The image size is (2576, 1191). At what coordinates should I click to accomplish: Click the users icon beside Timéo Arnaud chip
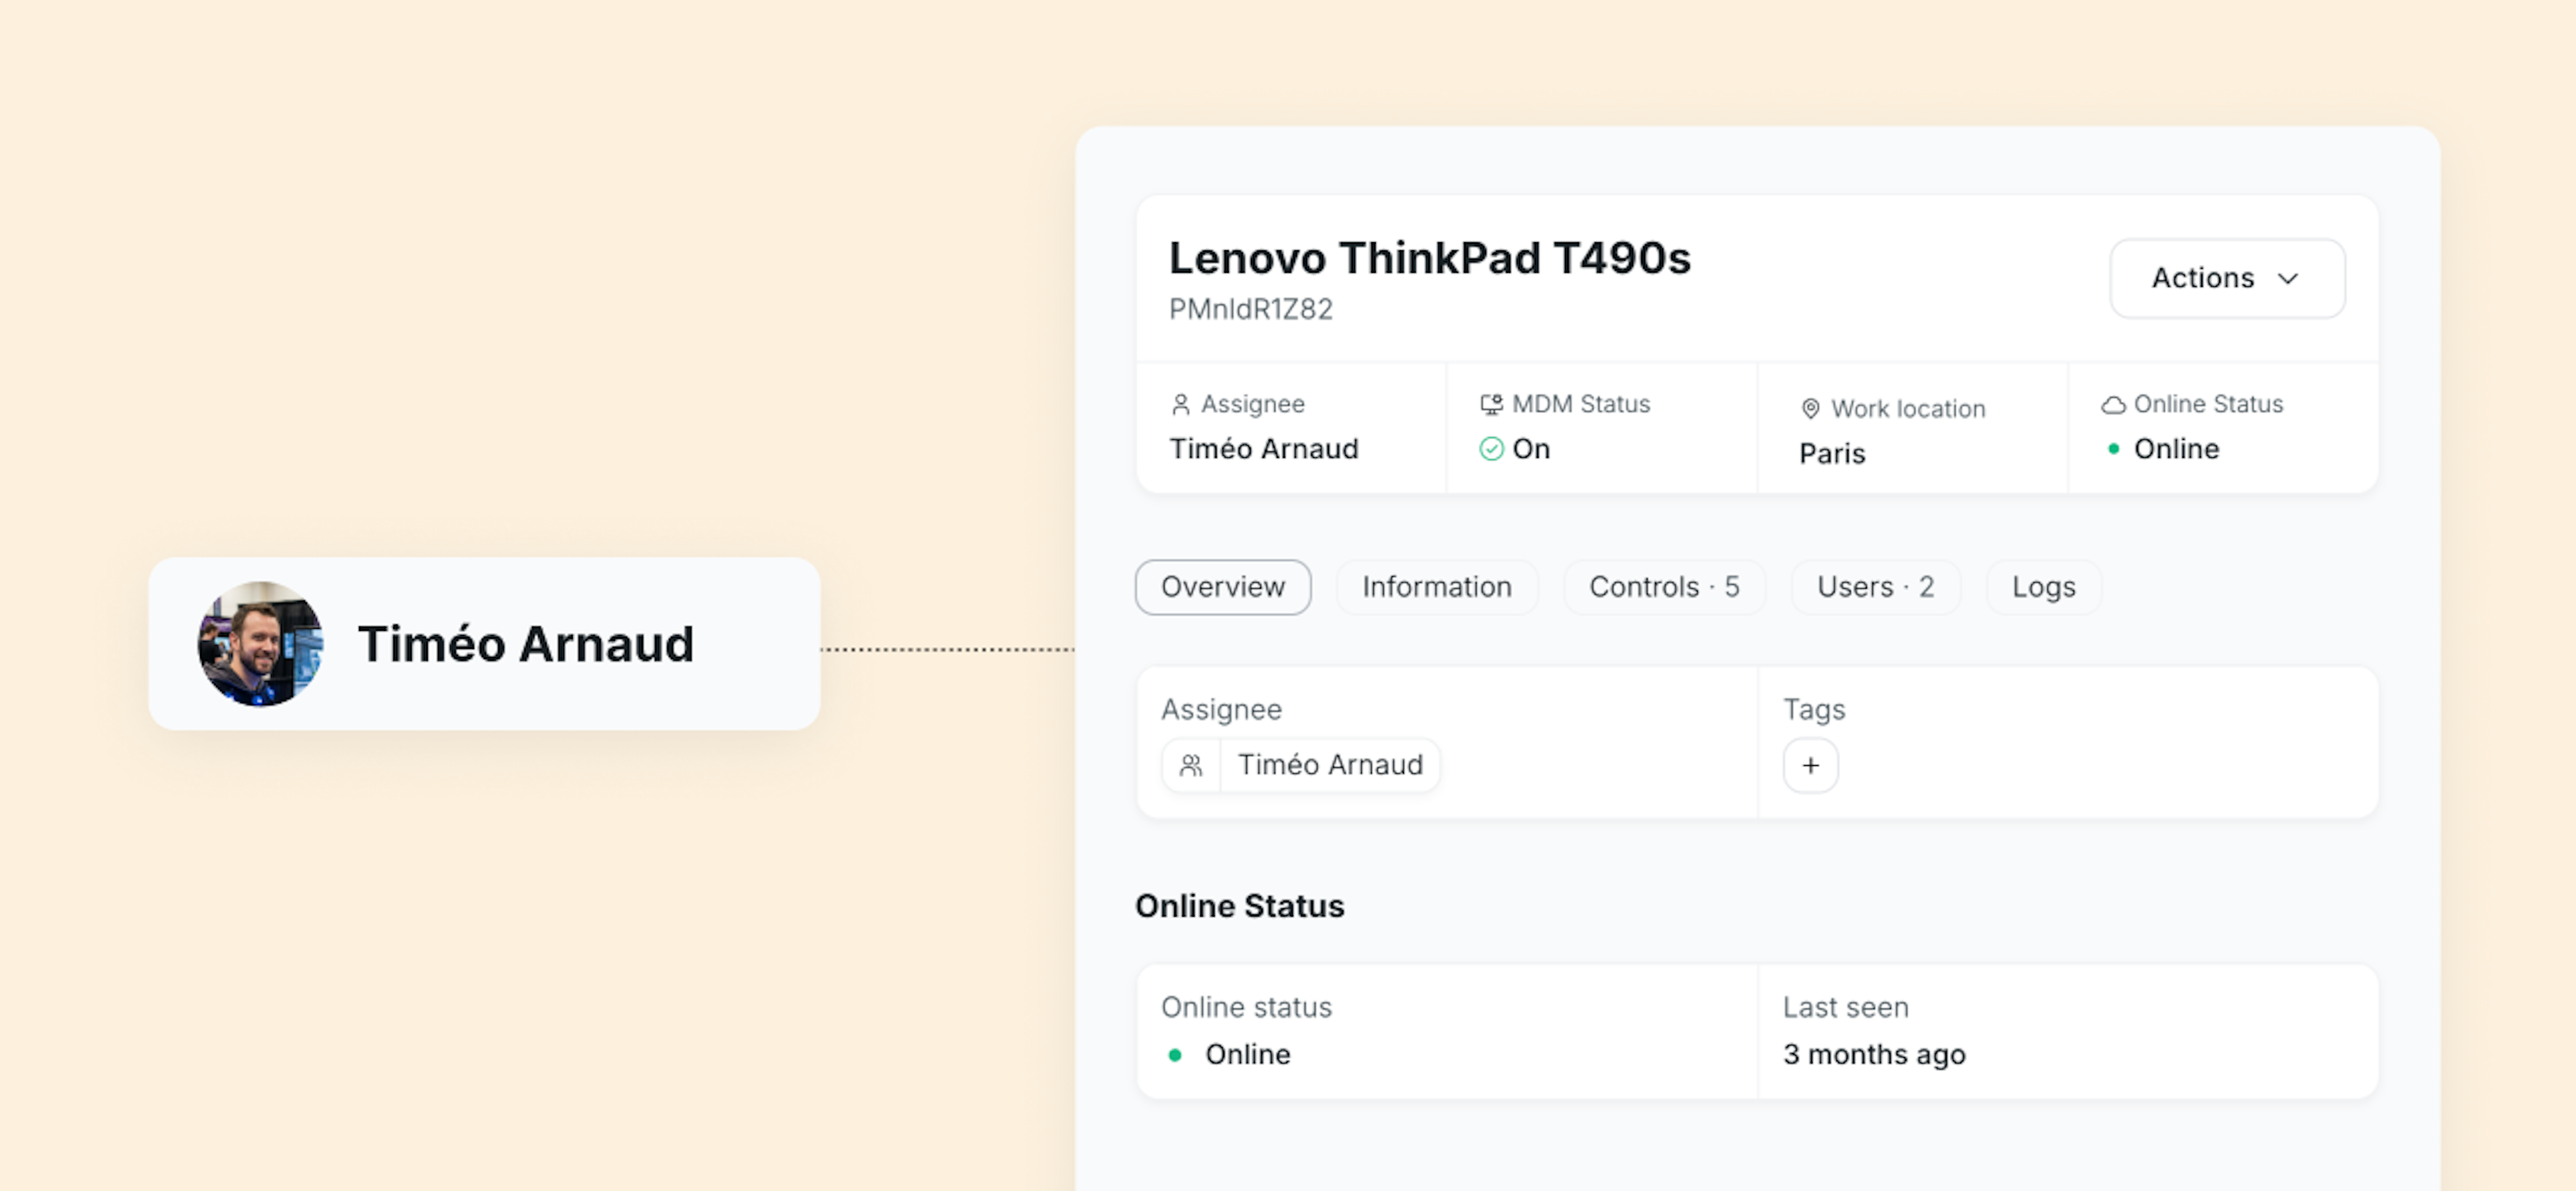(x=1191, y=766)
